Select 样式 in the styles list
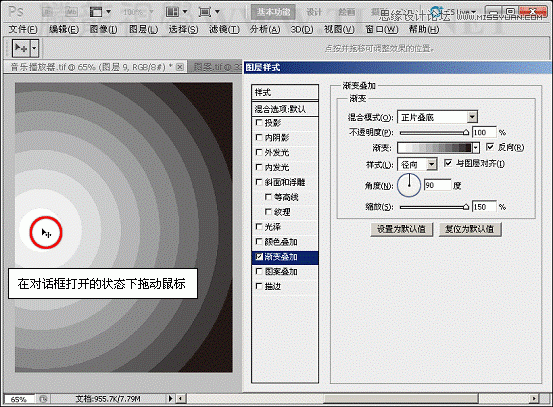Image resolution: width=553 pixels, height=407 pixels. pos(285,92)
